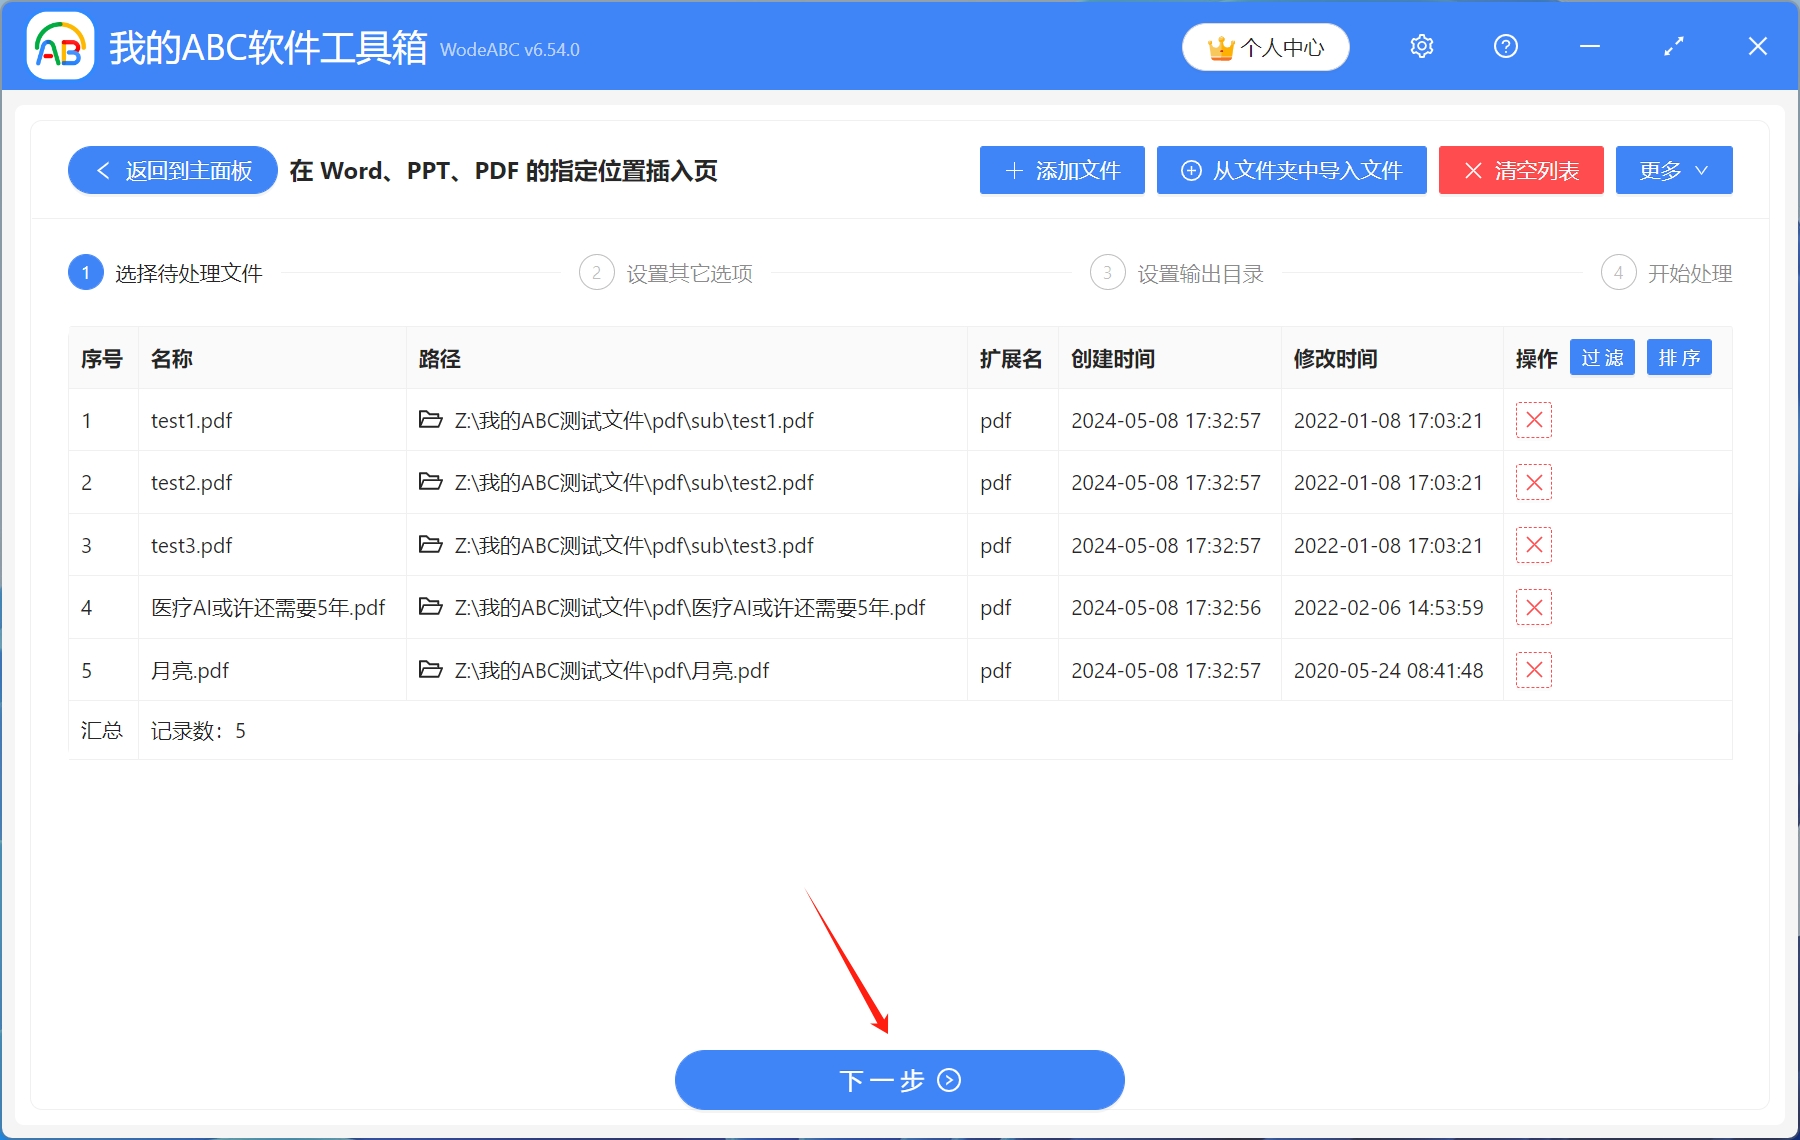Open the 排序 sorting option
The width and height of the screenshot is (1800, 1140).
click(1678, 357)
